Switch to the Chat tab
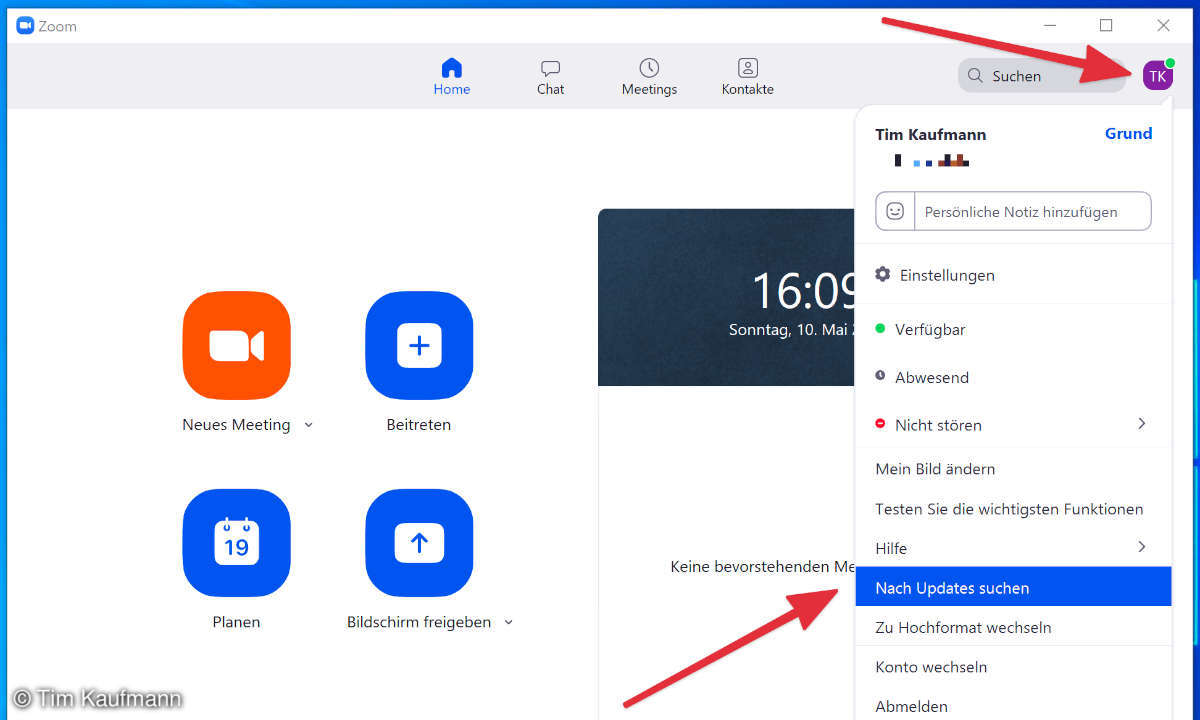Viewport: 1200px width, 720px height. coord(550,77)
